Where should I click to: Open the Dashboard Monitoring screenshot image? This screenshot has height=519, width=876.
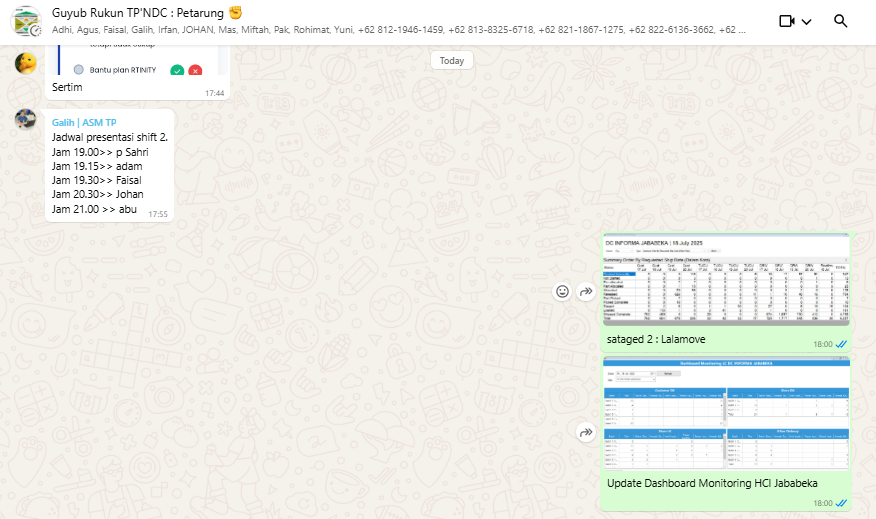point(726,413)
